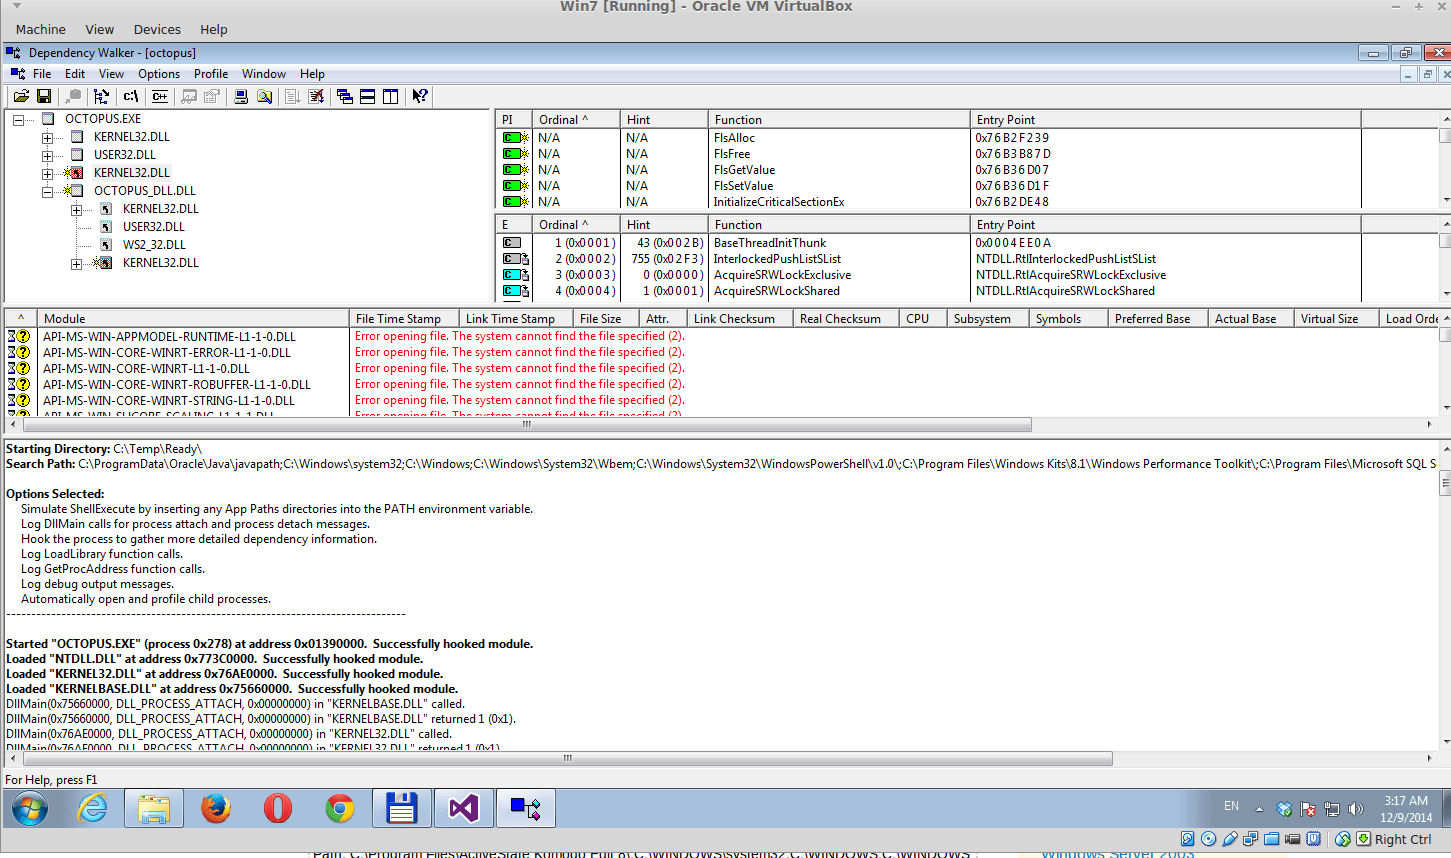Screen dimensions: 1451x858
Task: Sort by File Time Stamp column header
Action: coord(404,319)
